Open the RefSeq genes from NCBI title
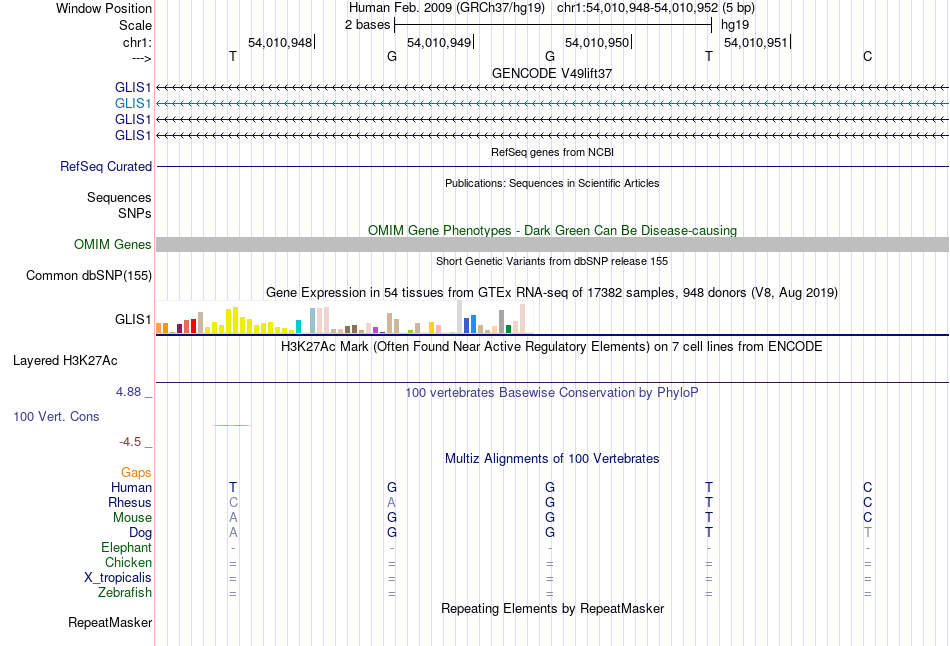Viewport: 950px width, 646px height. (x=552, y=152)
